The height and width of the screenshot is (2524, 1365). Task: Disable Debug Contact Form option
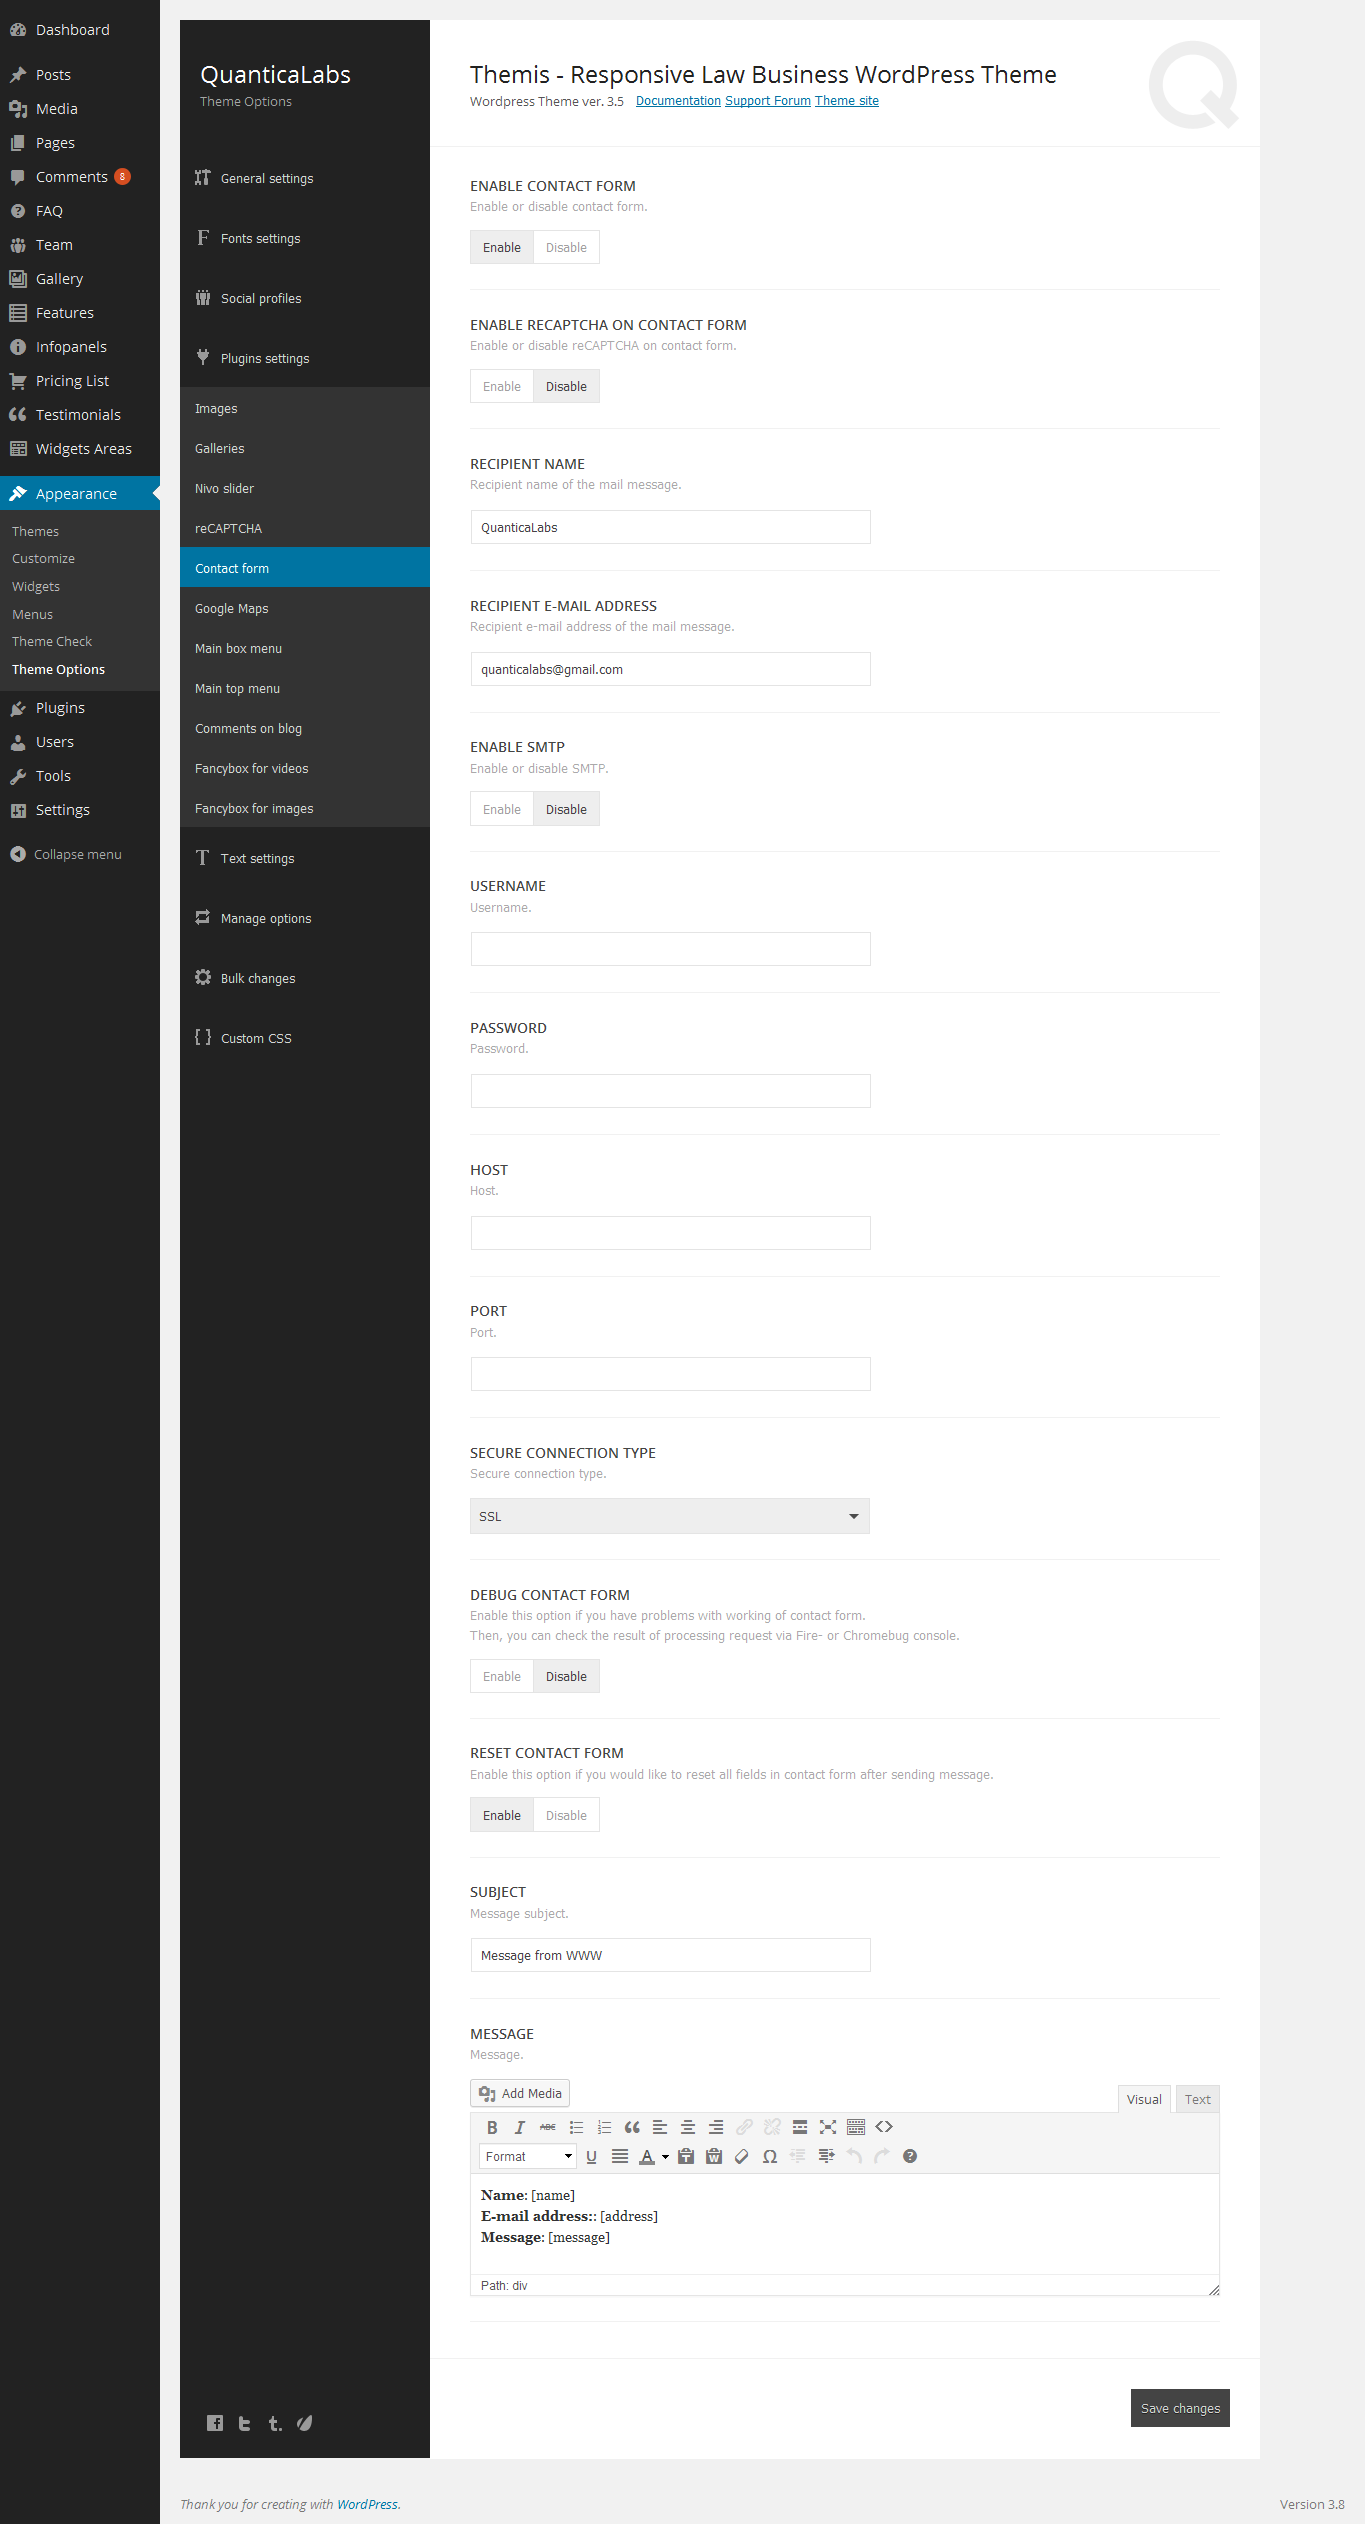(566, 1676)
